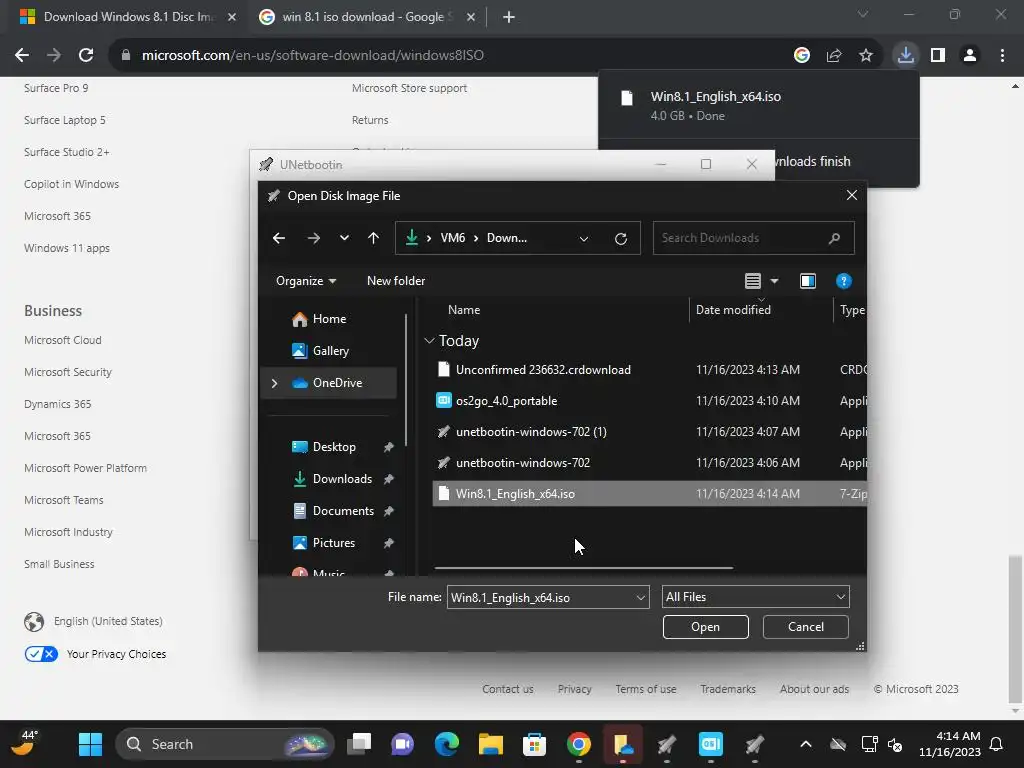Image resolution: width=1024 pixels, height=768 pixels.
Task: Go back in Chrome browser
Action: click(22, 56)
